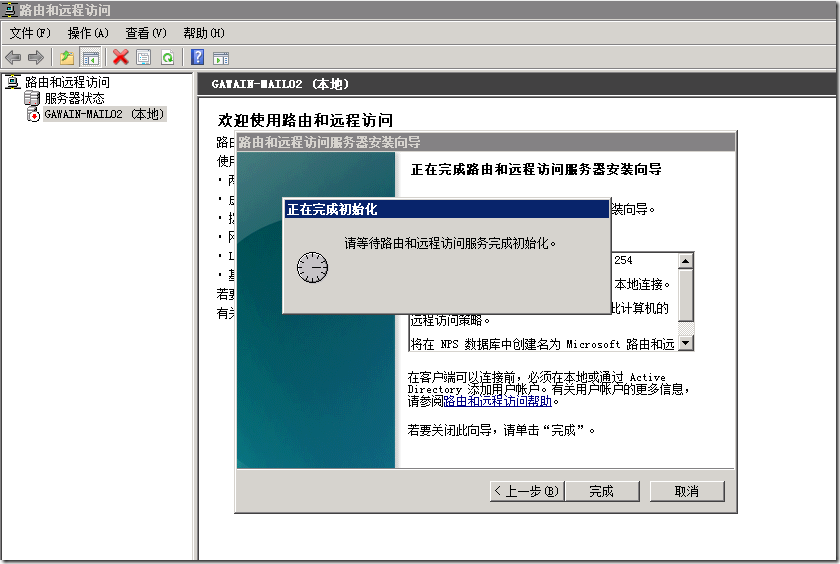Click the green Refresh toolbar icon
840x564 pixels.
tap(168, 57)
